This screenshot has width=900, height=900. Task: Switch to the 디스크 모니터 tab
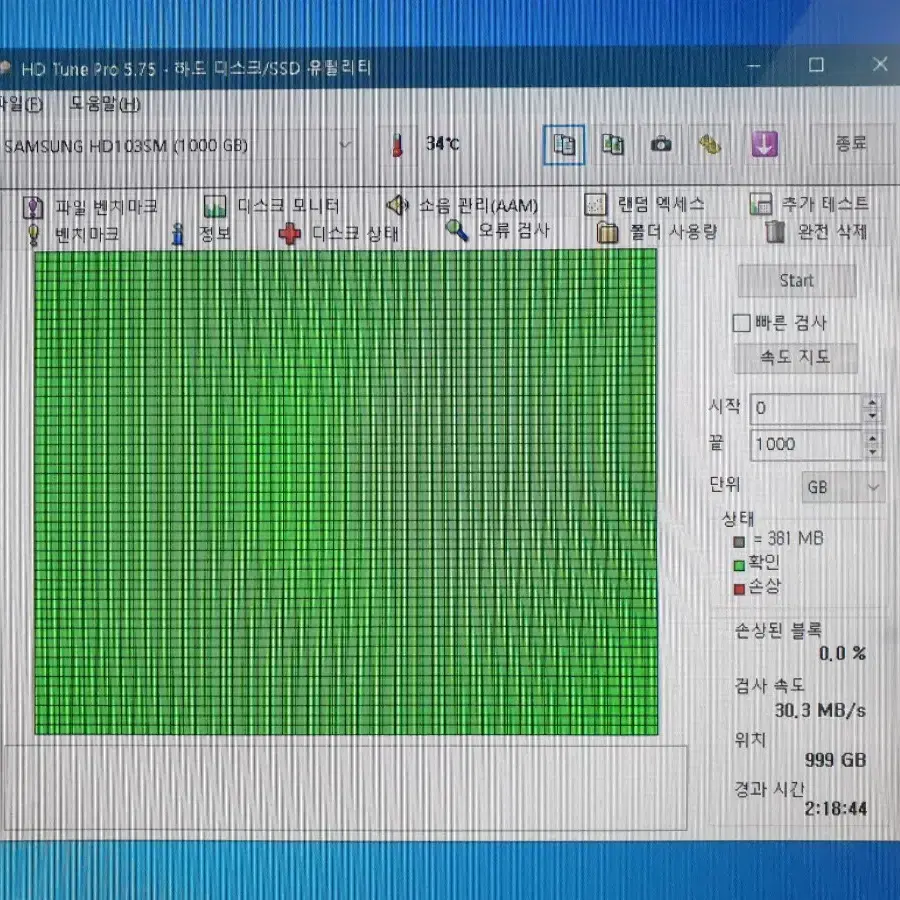click(x=271, y=205)
